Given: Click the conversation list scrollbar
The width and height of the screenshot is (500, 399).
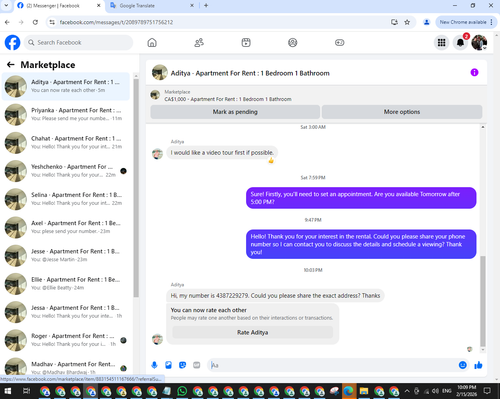Looking at the screenshot, I should (136, 188).
